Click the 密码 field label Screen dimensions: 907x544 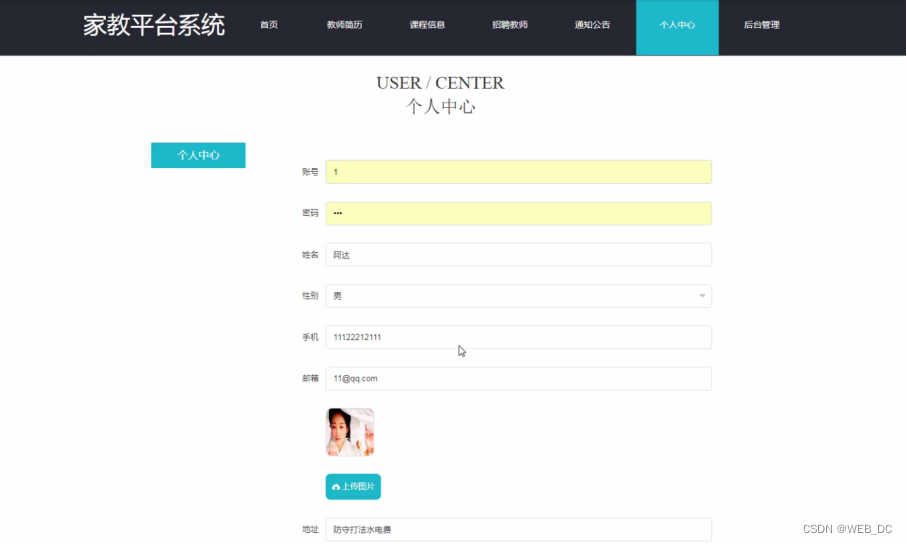click(310, 213)
